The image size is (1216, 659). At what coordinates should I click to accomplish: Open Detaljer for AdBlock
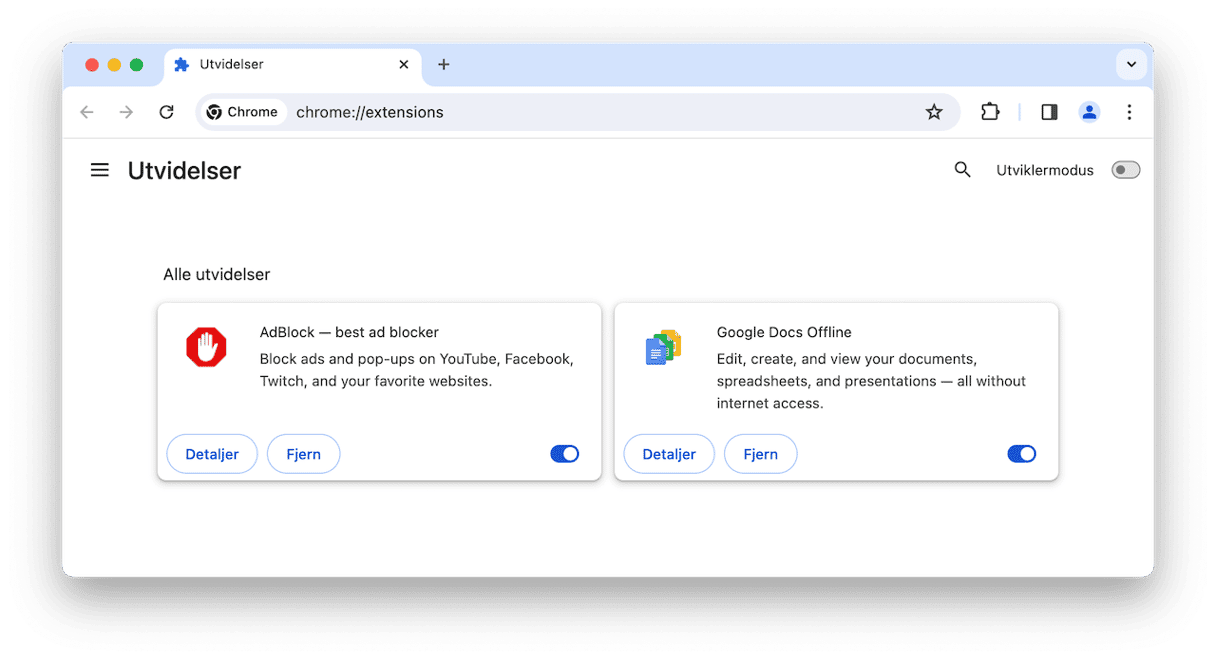(212, 454)
